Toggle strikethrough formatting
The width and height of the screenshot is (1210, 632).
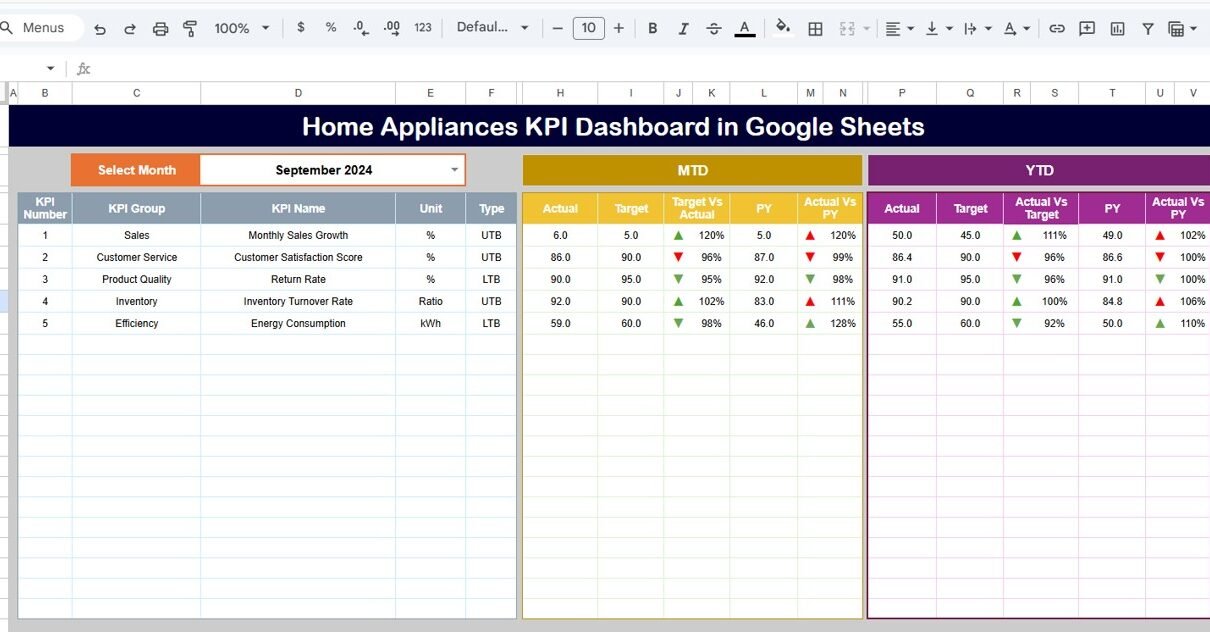(x=713, y=29)
